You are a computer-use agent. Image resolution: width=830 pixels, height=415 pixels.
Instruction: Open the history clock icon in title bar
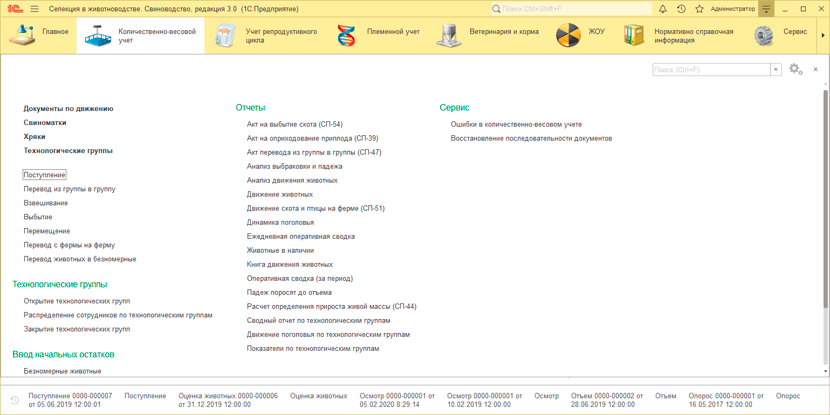coord(681,9)
